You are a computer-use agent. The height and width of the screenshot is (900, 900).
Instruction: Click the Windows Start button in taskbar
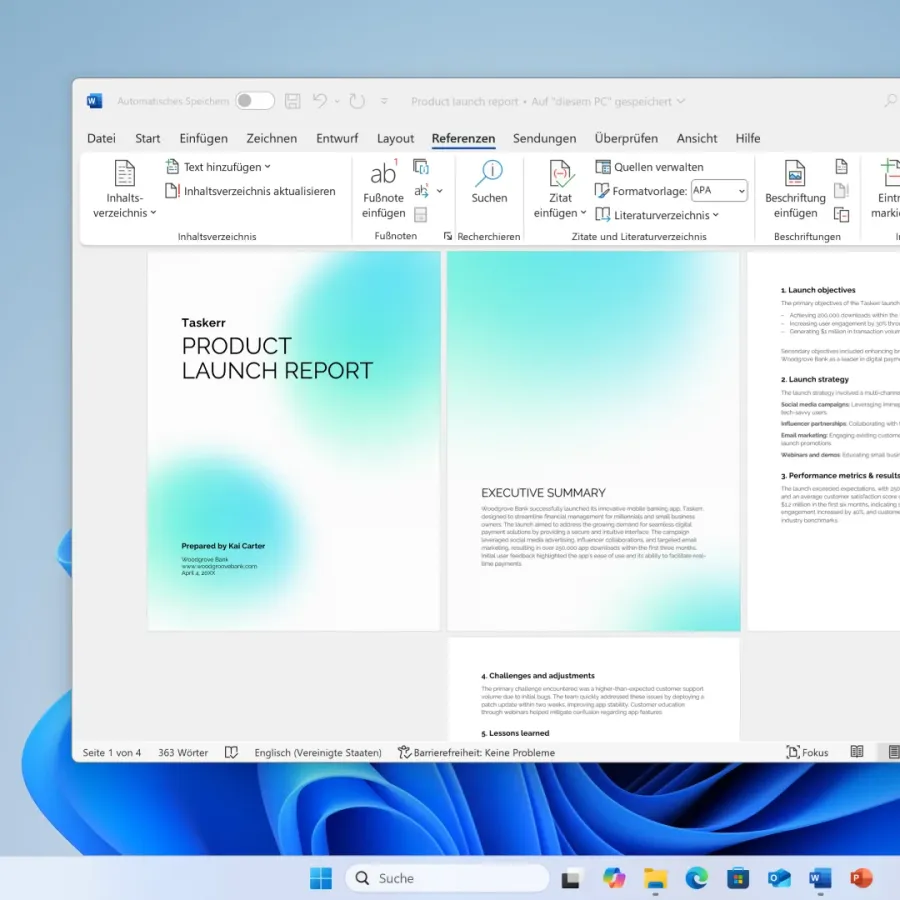click(x=320, y=878)
